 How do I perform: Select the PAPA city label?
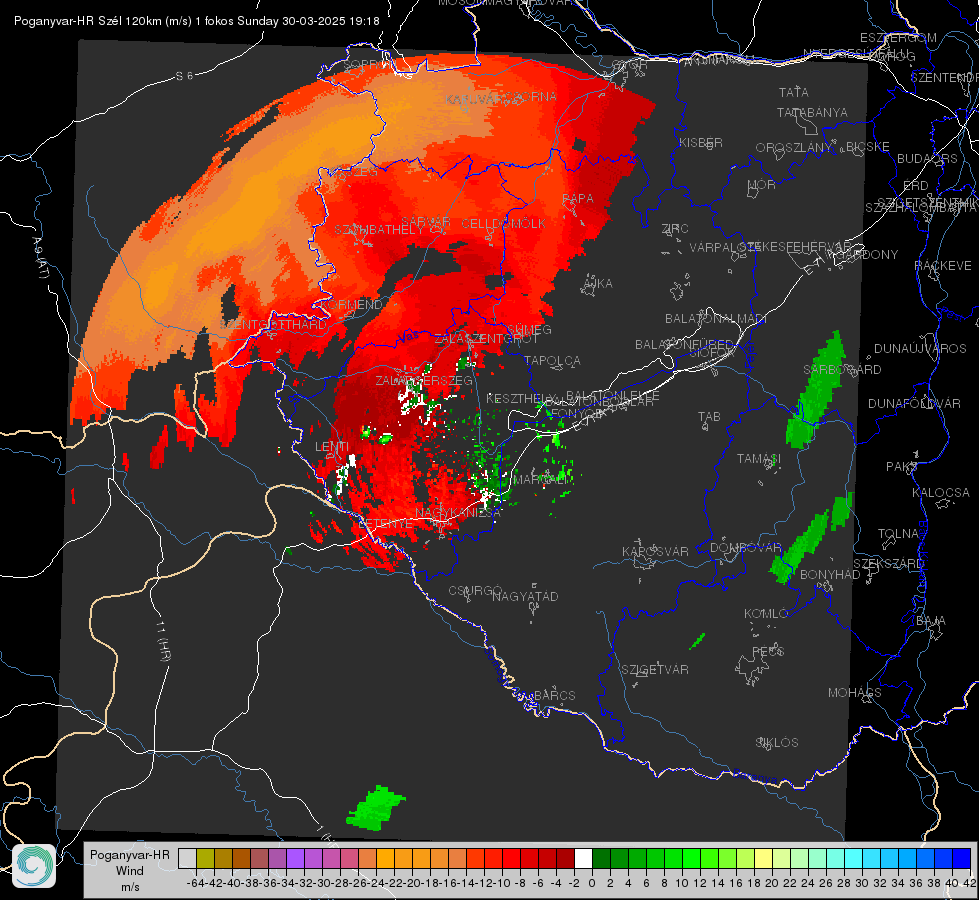tap(578, 198)
